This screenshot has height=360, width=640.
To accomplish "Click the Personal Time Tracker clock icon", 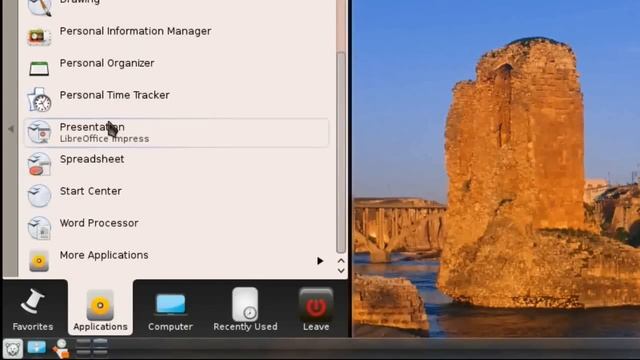I will pos(39,100).
